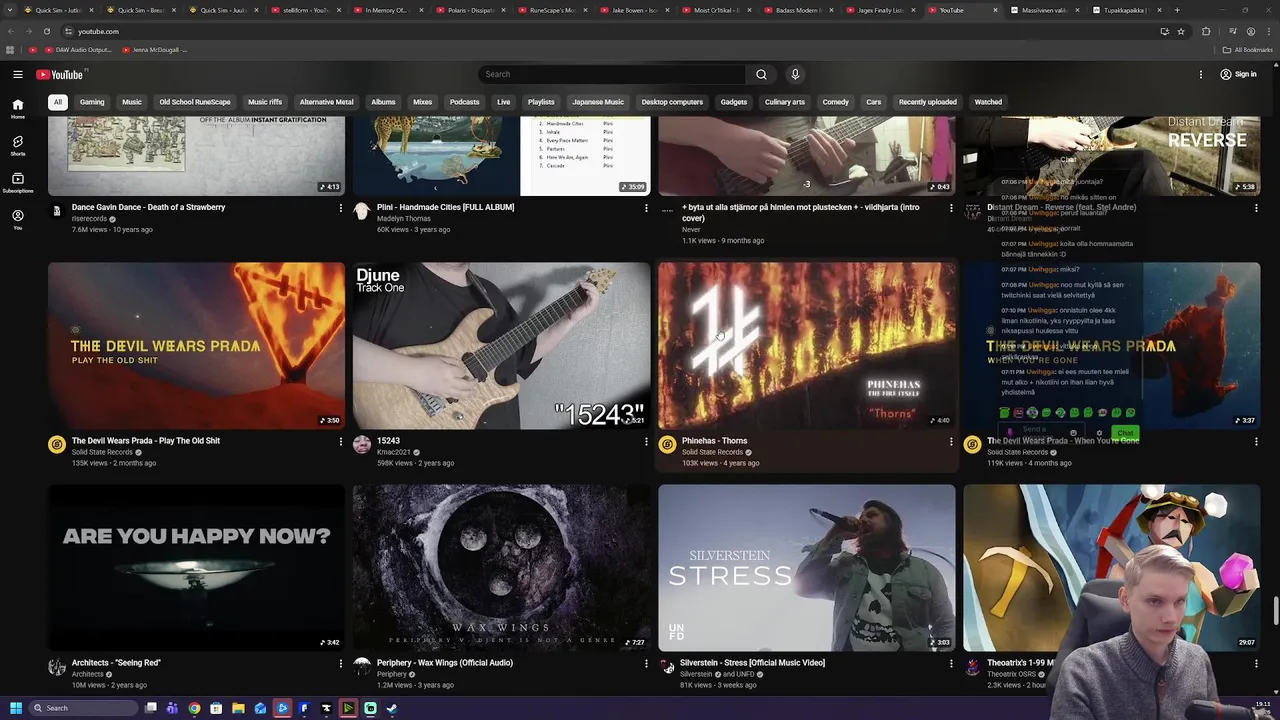Open options menu for the 15243 video
1280x720 pixels.
click(x=646, y=441)
